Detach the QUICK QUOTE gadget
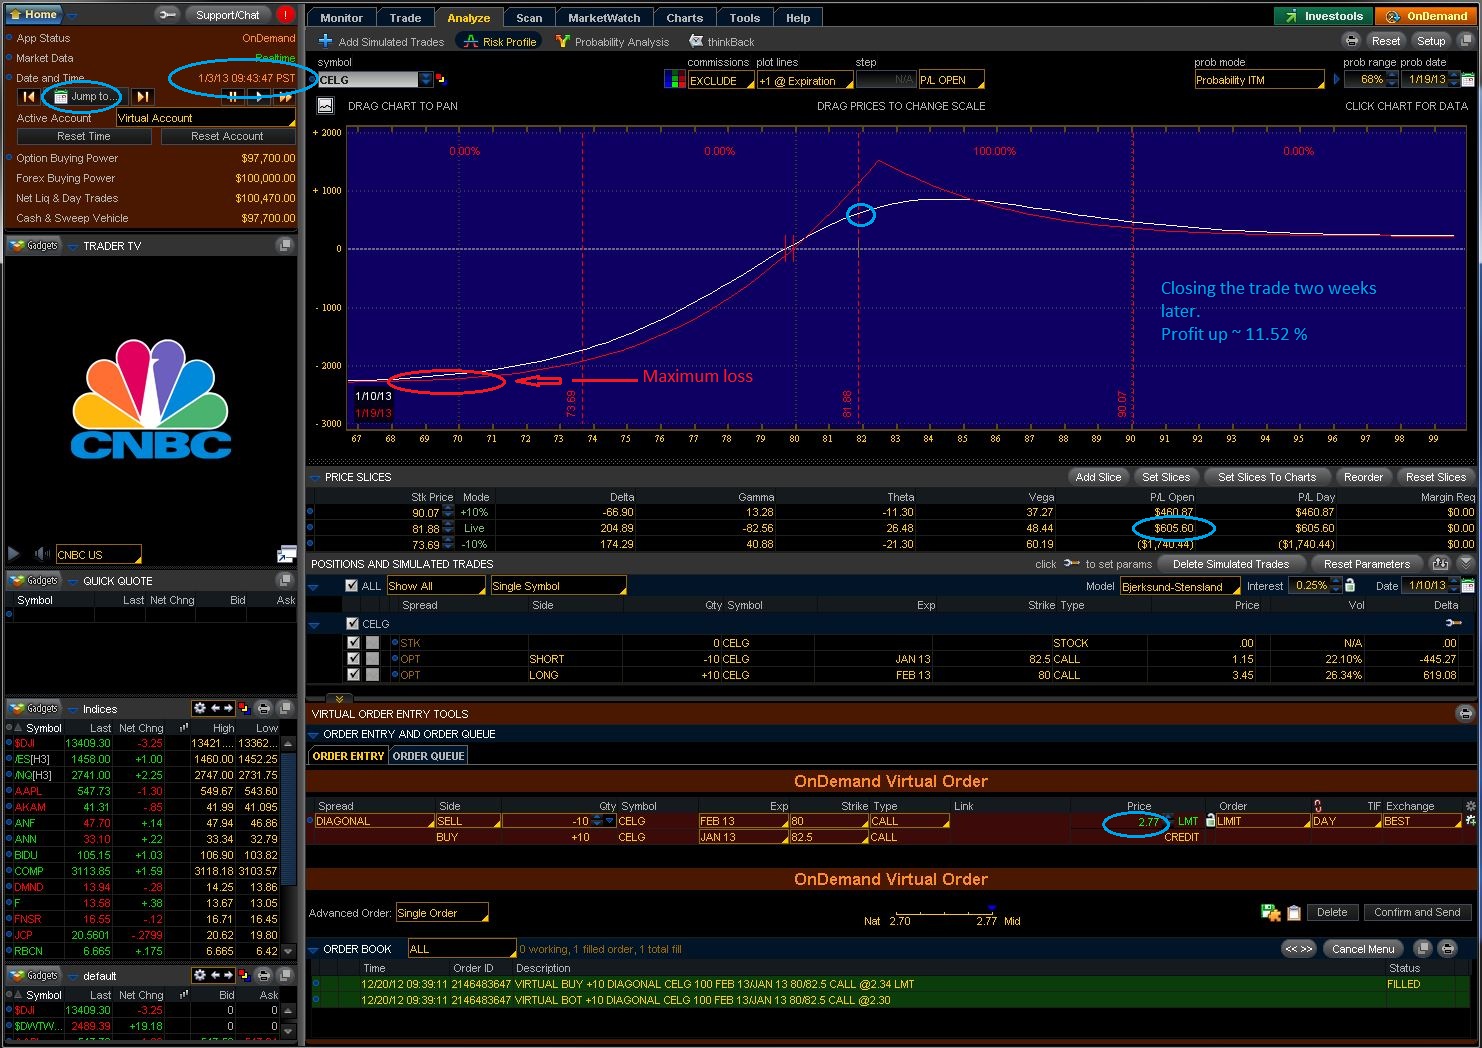The height and width of the screenshot is (1048, 1482). [x=285, y=580]
